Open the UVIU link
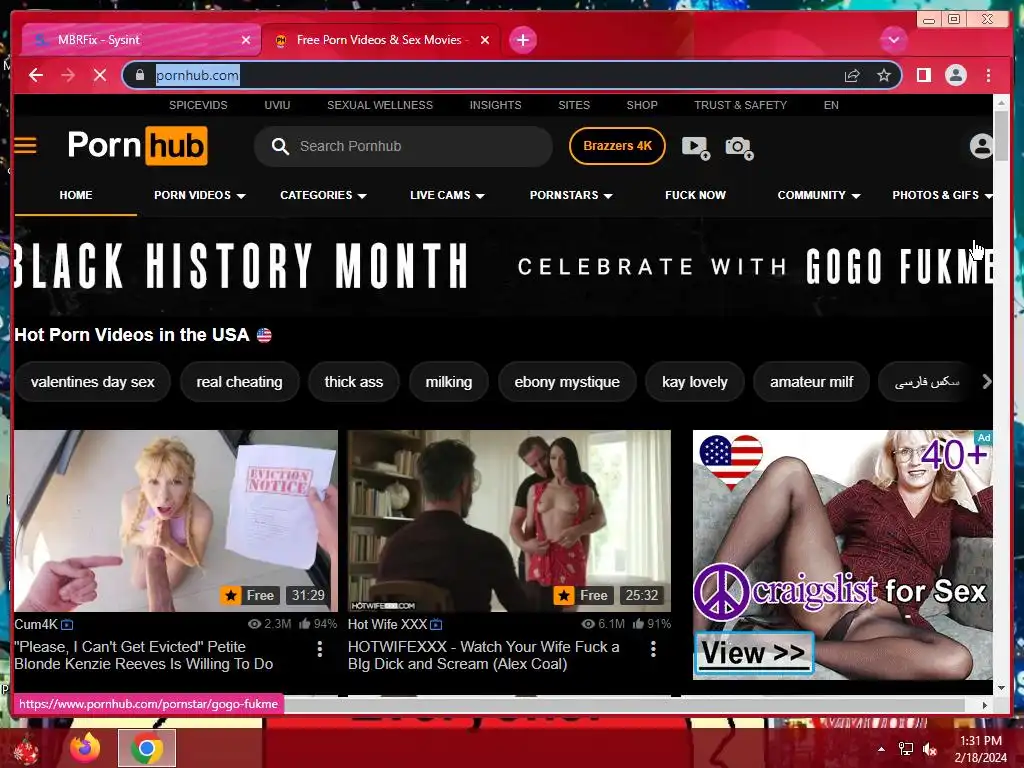This screenshot has height=768, width=1024. coord(277,105)
